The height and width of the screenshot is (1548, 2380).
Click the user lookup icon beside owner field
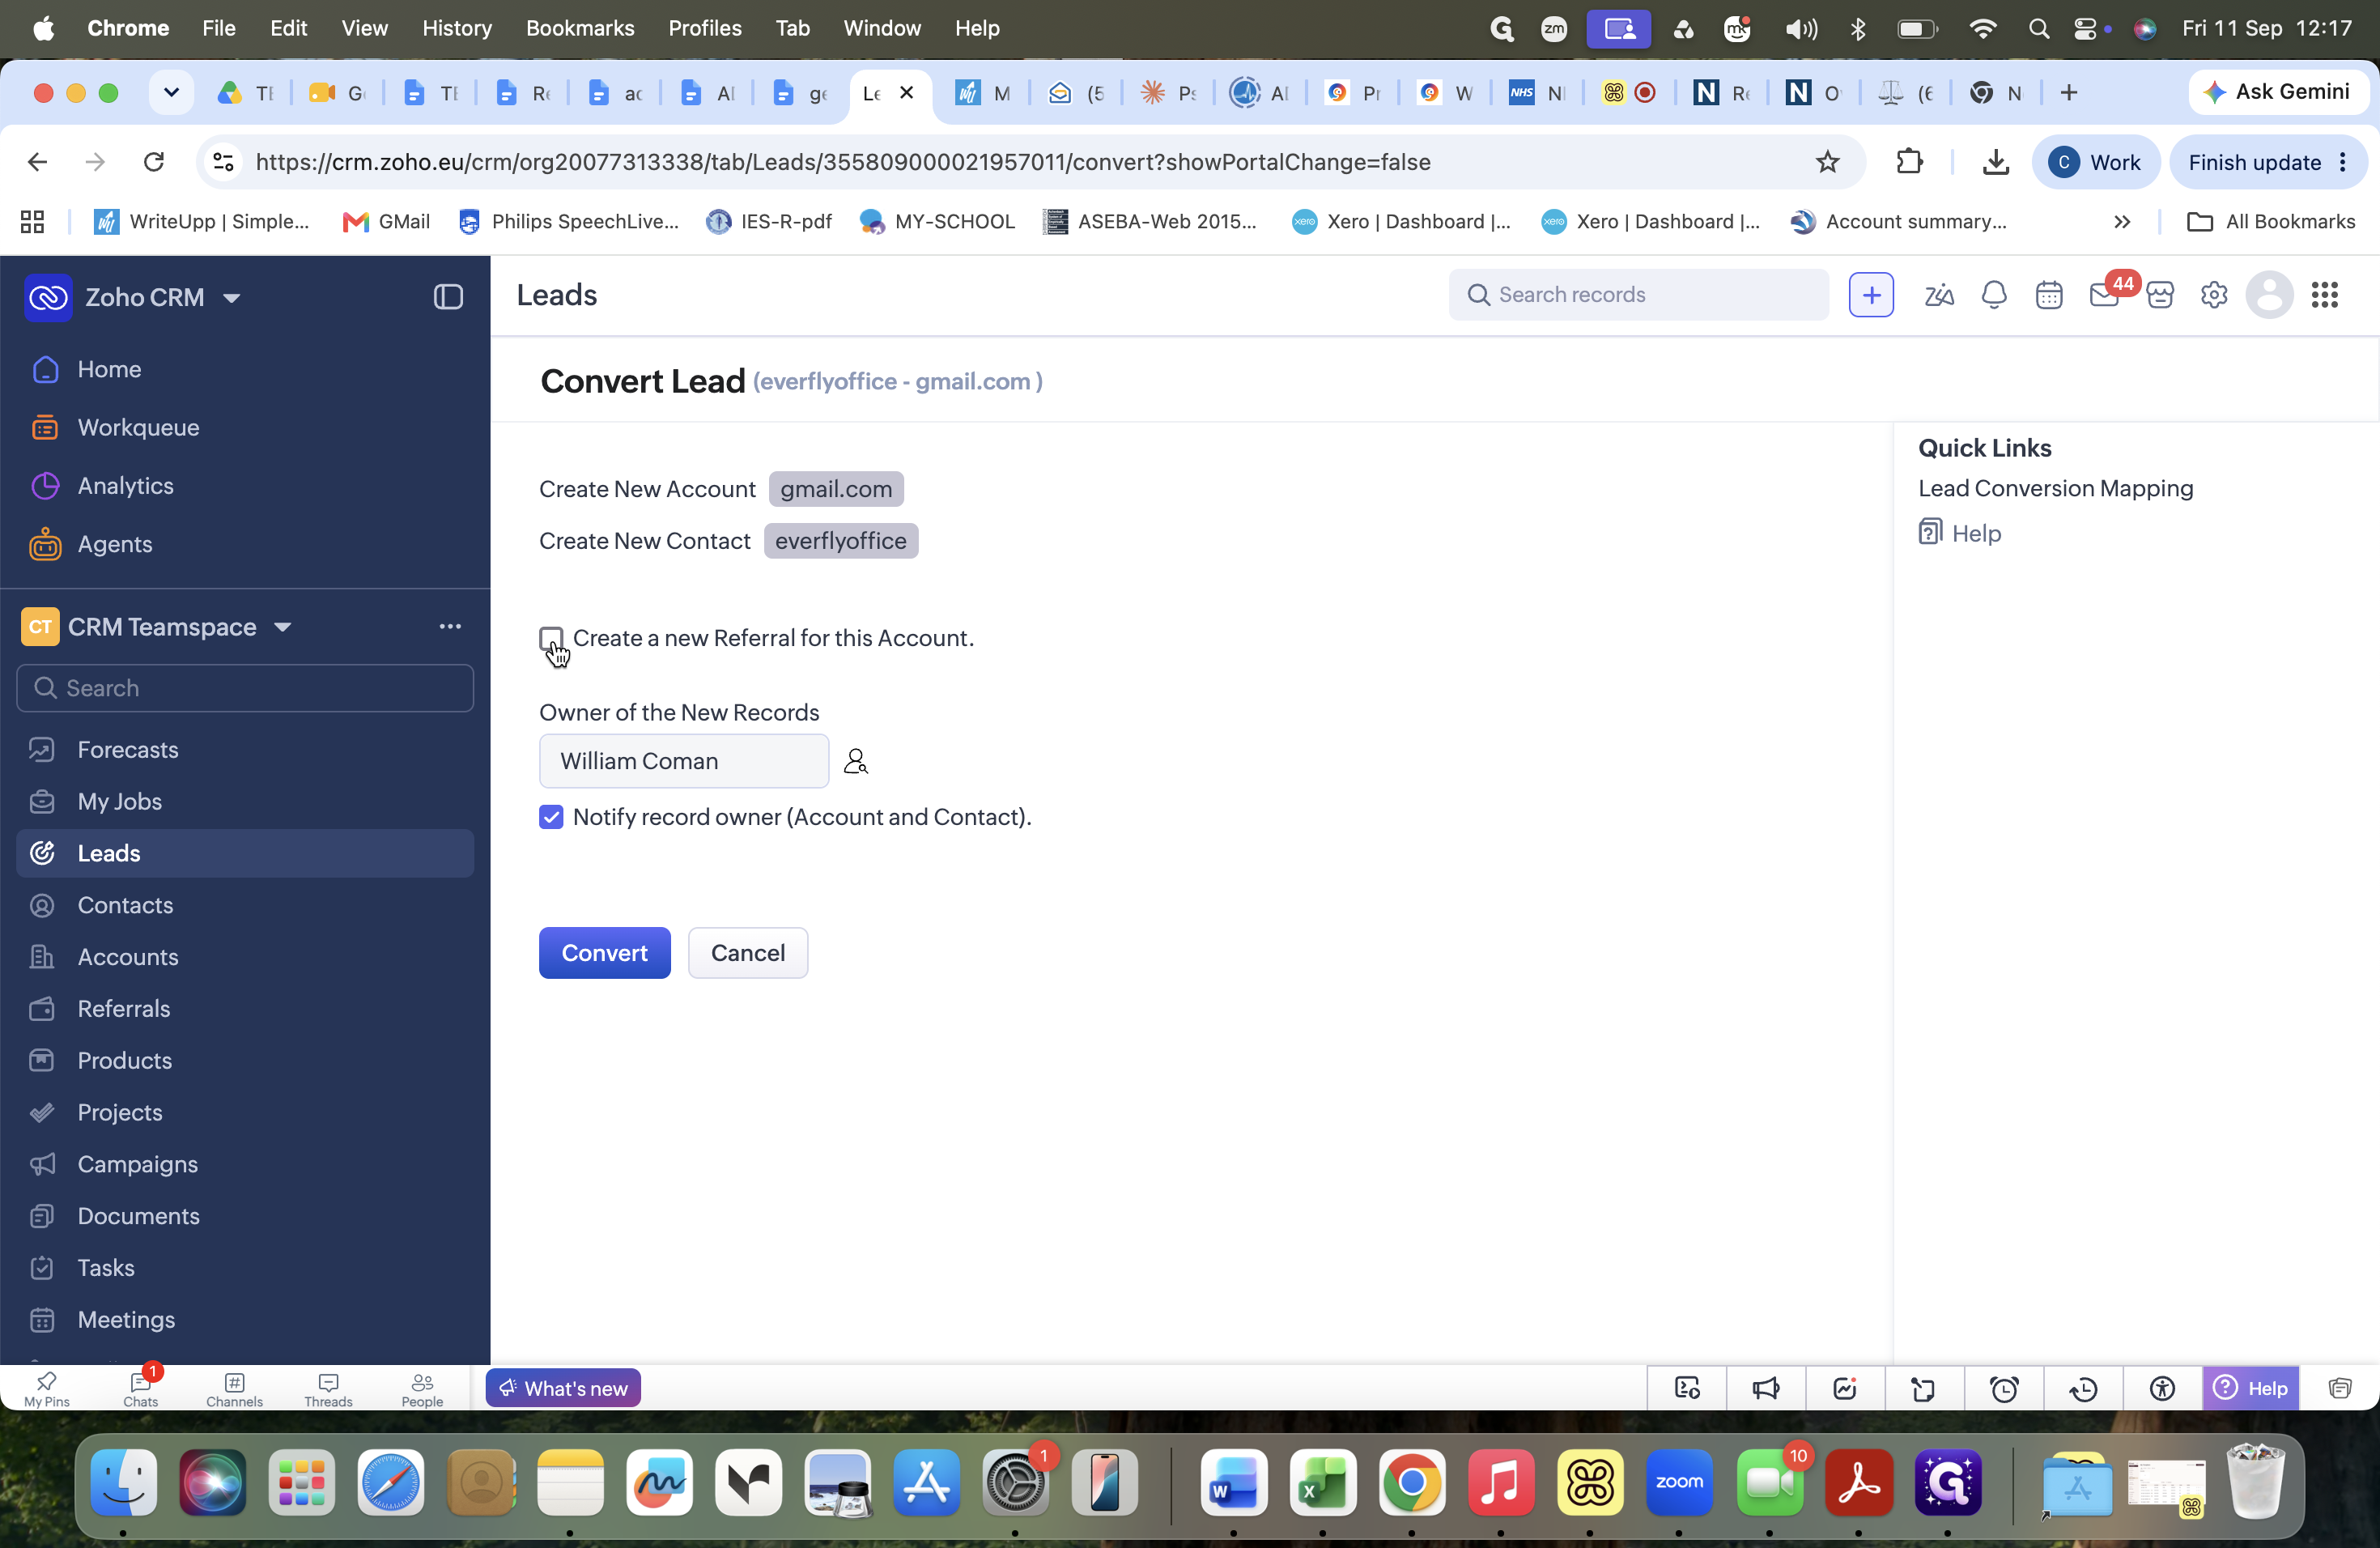(856, 762)
